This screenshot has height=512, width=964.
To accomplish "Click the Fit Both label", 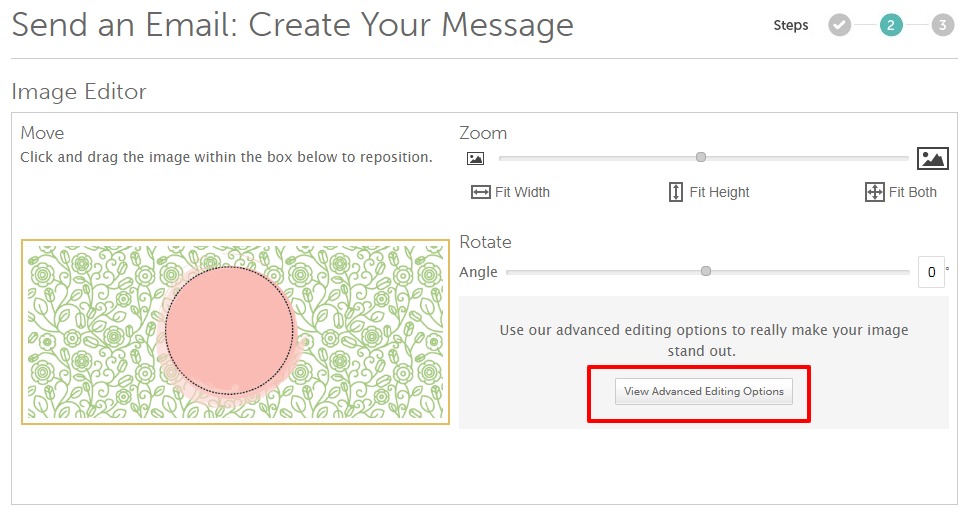I will click(912, 192).
